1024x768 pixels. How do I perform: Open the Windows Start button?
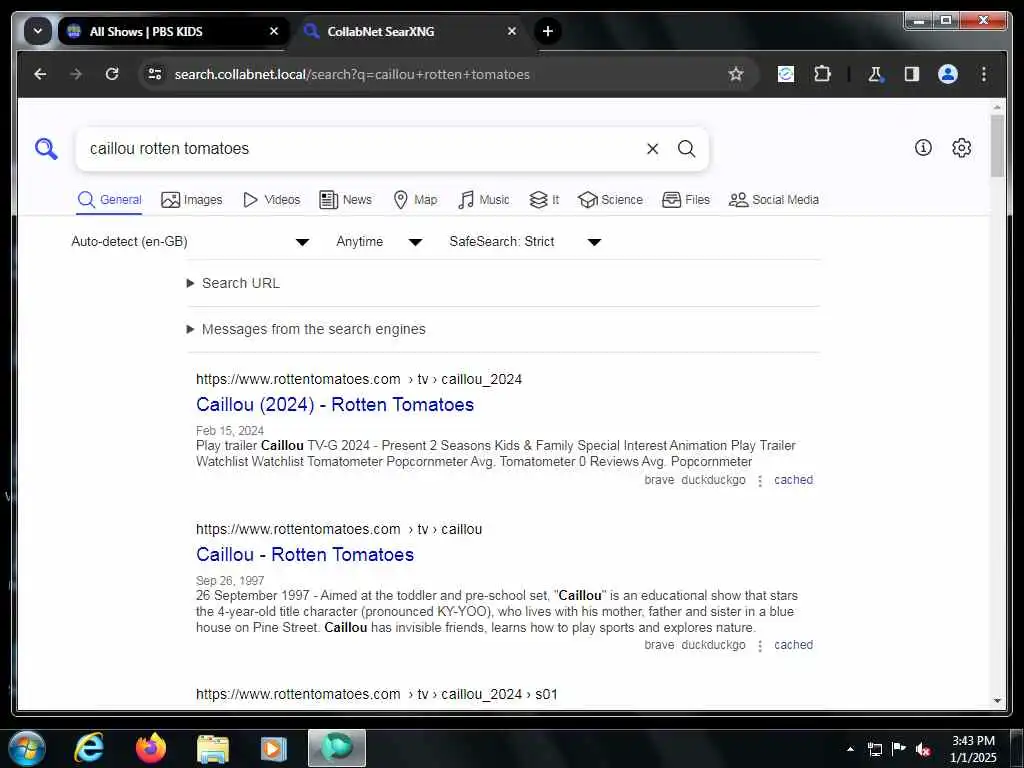27,748
